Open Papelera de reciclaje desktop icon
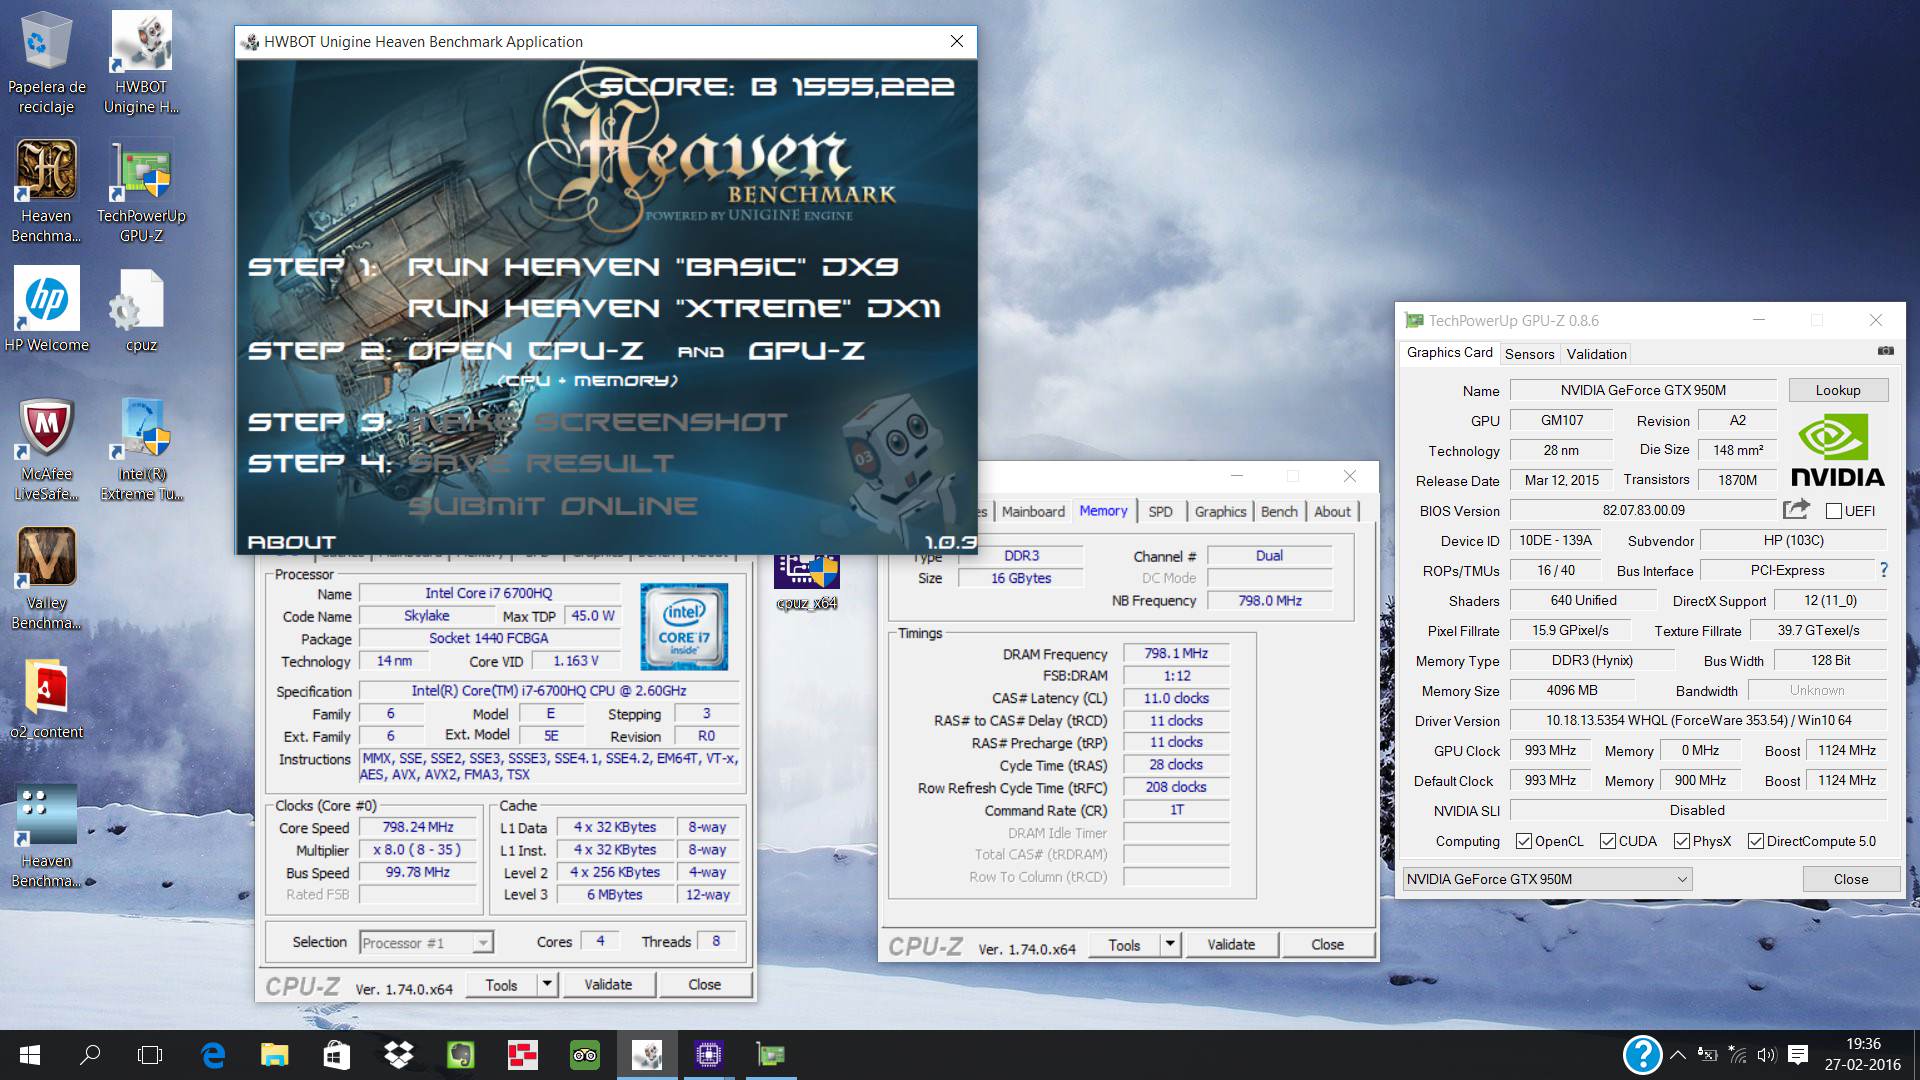This screenshot has height=1080, width=1920. tap(46, 62)
